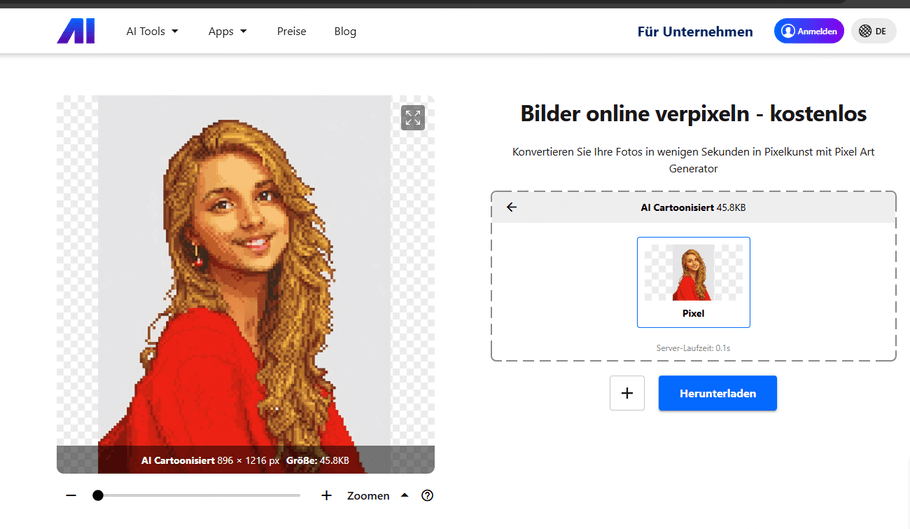Go to the Preise page
Screen dimensions: 910x529
291,31
